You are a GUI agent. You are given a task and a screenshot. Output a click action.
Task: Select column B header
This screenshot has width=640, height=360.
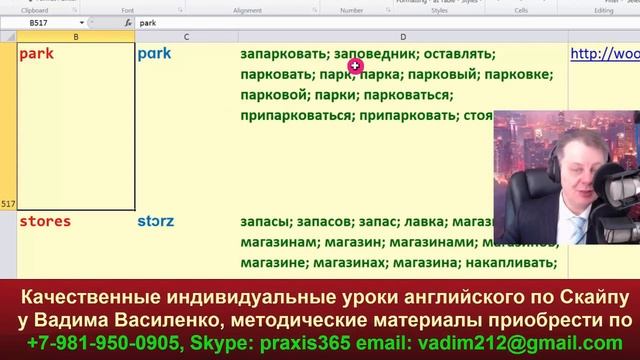click(76, 37)
